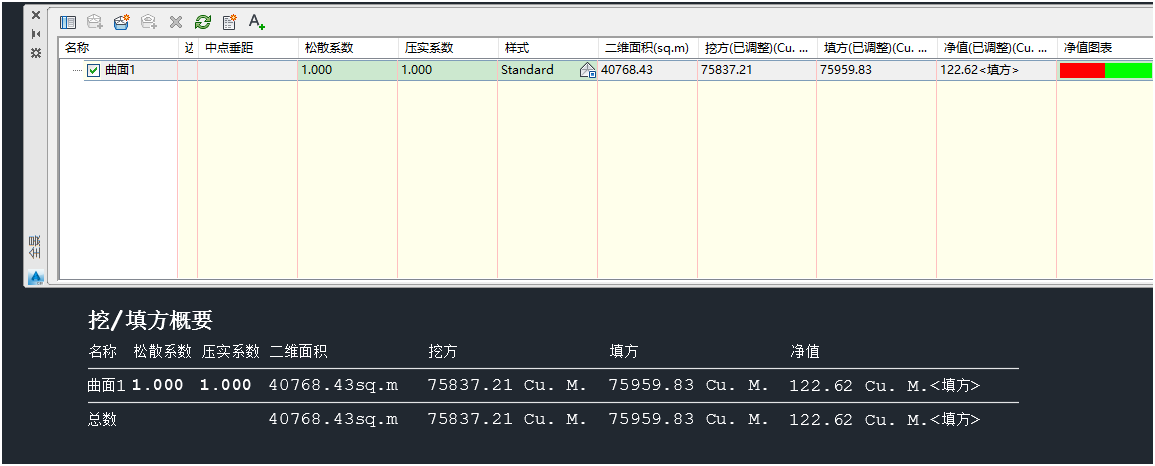Click the 净值 heading in summary table
The image size is (1155, 466).
(804, 352)
